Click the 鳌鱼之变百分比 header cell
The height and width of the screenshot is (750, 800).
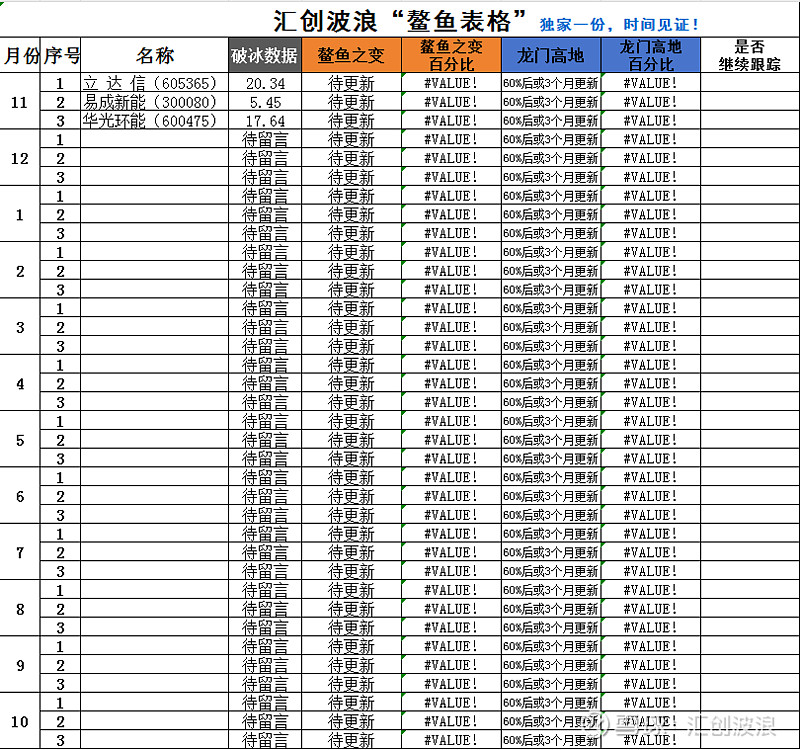pos(452,55)
